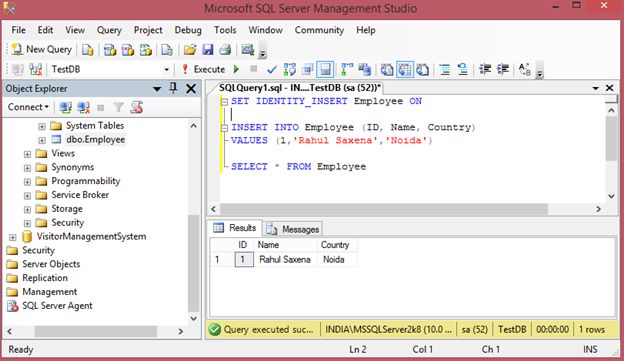Switch to the Messages tab
This screenshot has height=361, width=624.
point(293,229)
